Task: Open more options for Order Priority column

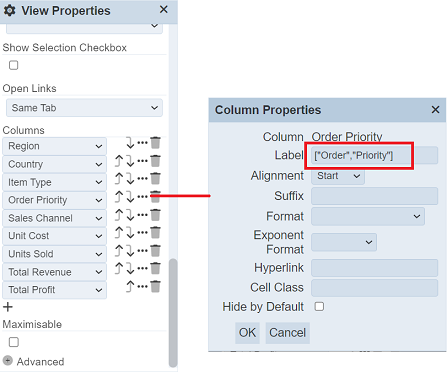Action: coord(143,197)
